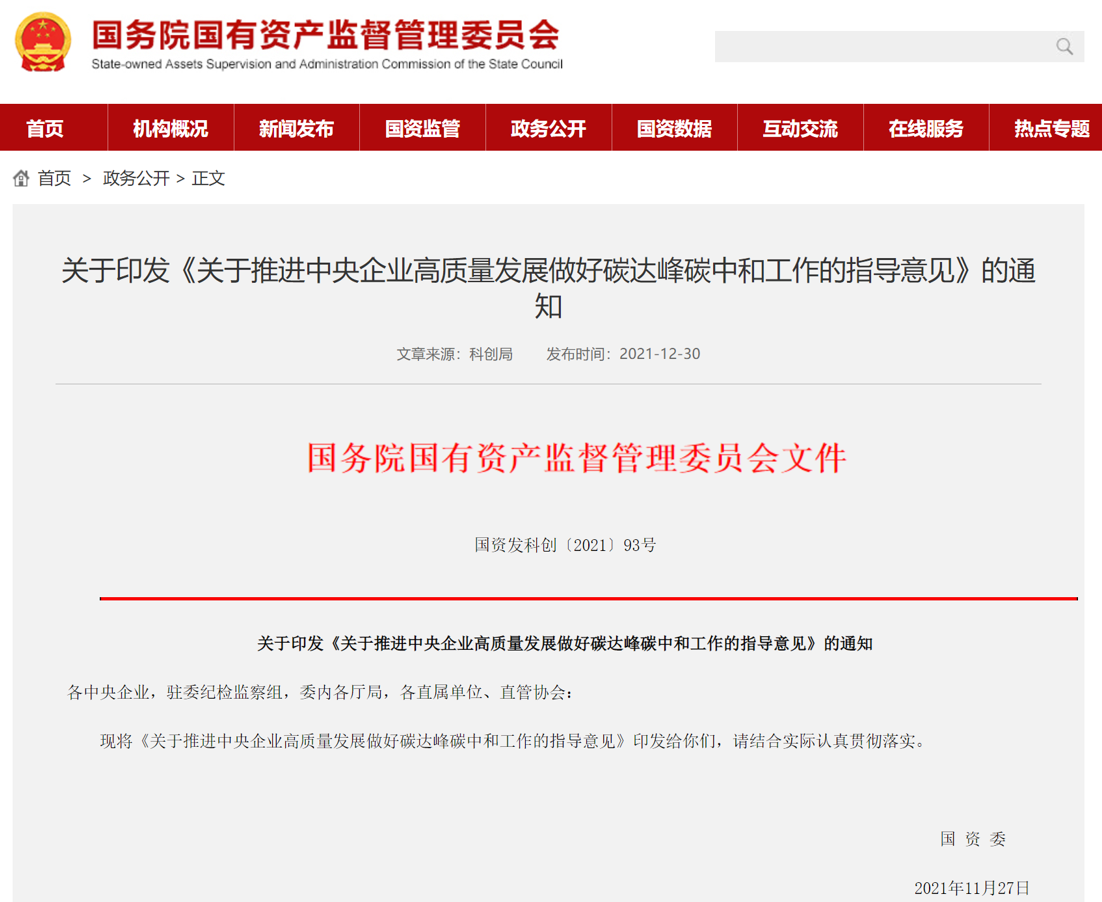This screenshot has height=902, width=1102.
Task: Click the home icon in breadcrumb
Action: pyautogui.click(x=21, y=179)
